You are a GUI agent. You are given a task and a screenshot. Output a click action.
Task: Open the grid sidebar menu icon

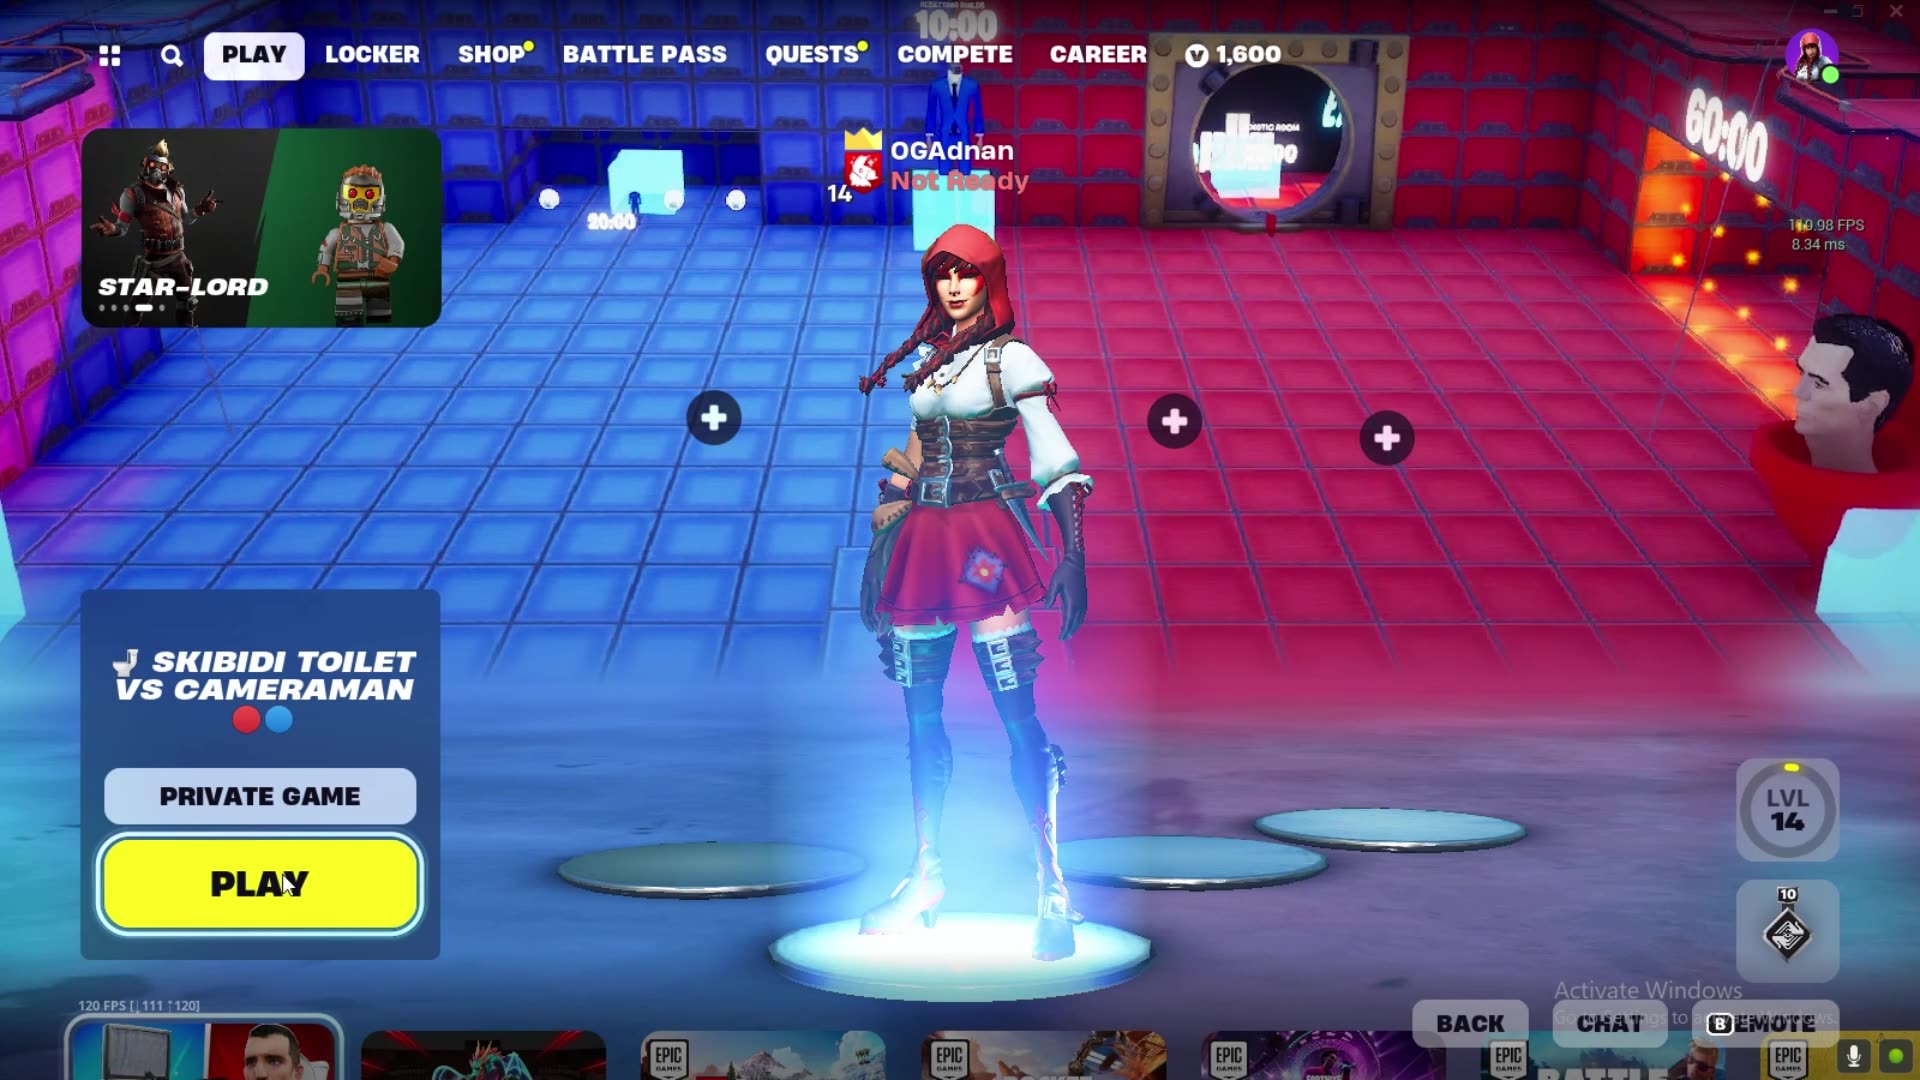click(x=110, y=56)
